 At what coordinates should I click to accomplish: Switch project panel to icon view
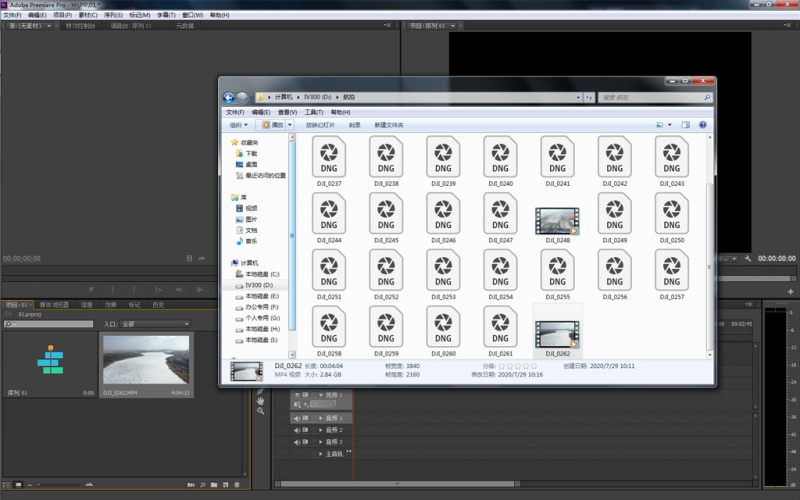[x=18, y=484]
